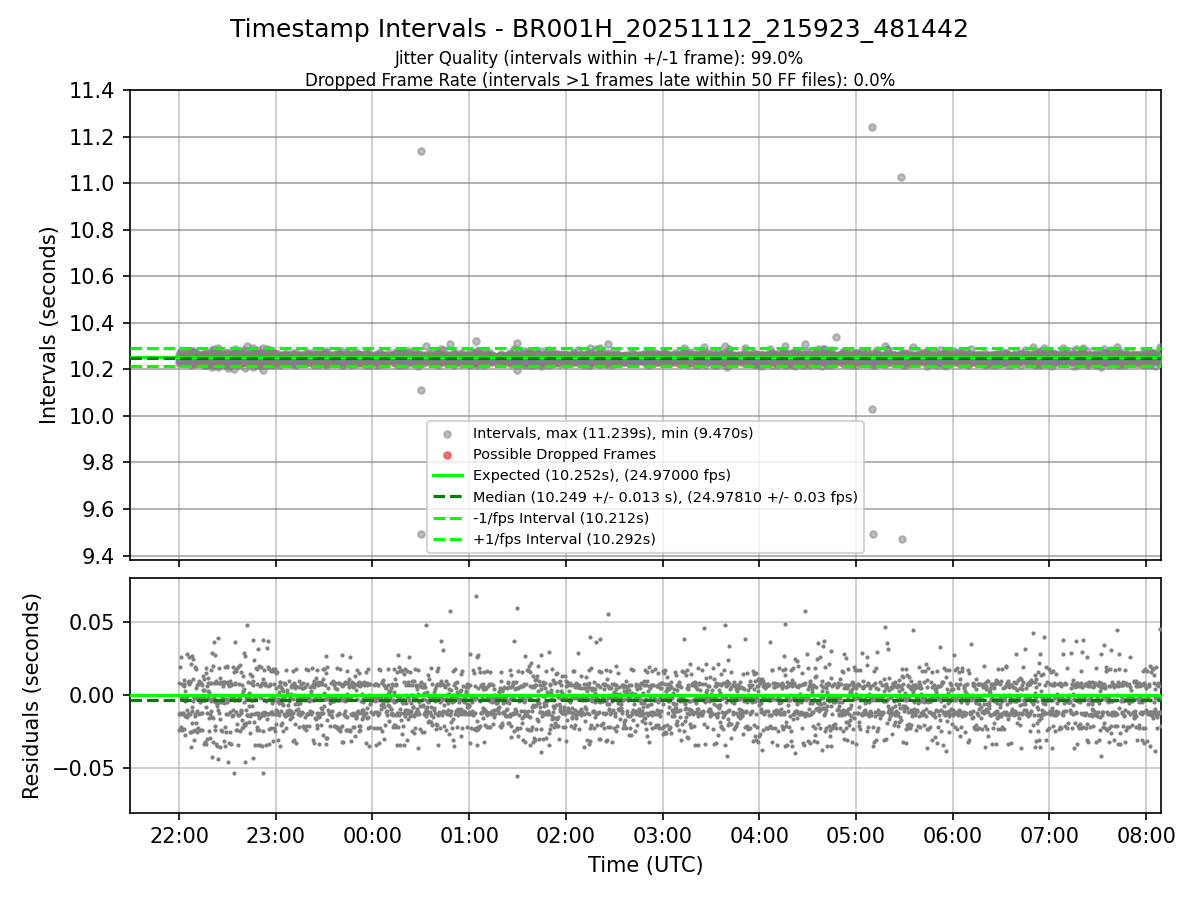Screen dimensions: 1200x900
Task: Select legend entry 'Possible Dropped Frames'
Action: click(x=564, y=454)
